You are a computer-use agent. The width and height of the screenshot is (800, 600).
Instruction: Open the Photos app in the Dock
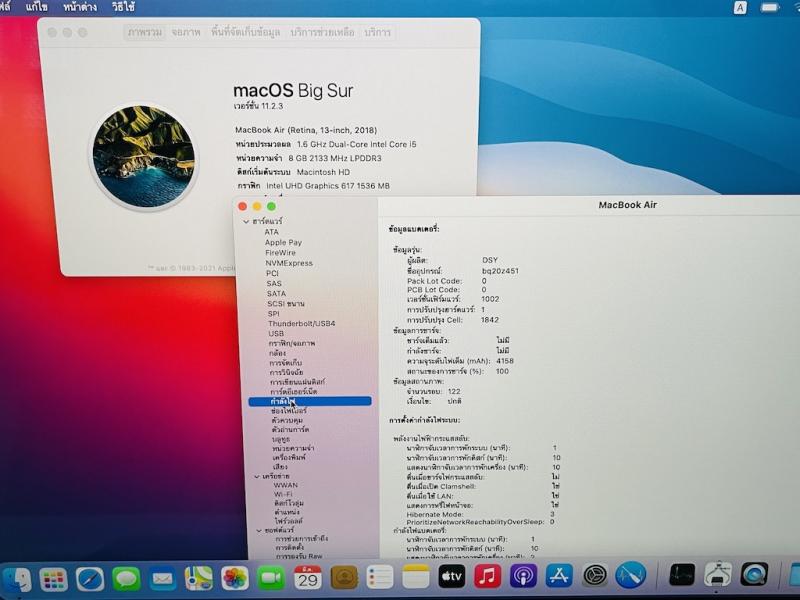click(x=235, y=578)
